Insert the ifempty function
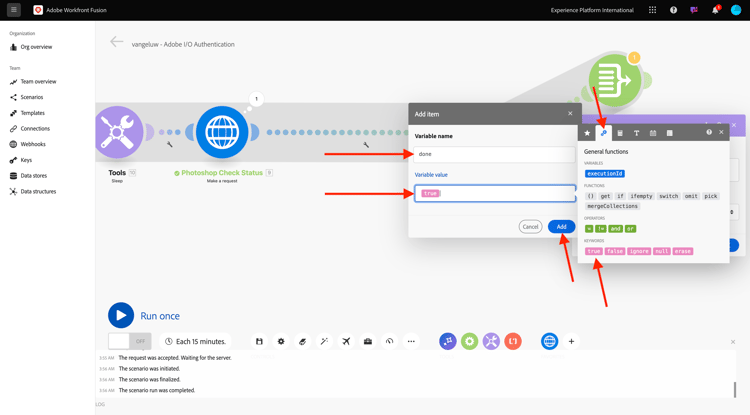750x415 pixels. tap(641, 196)
